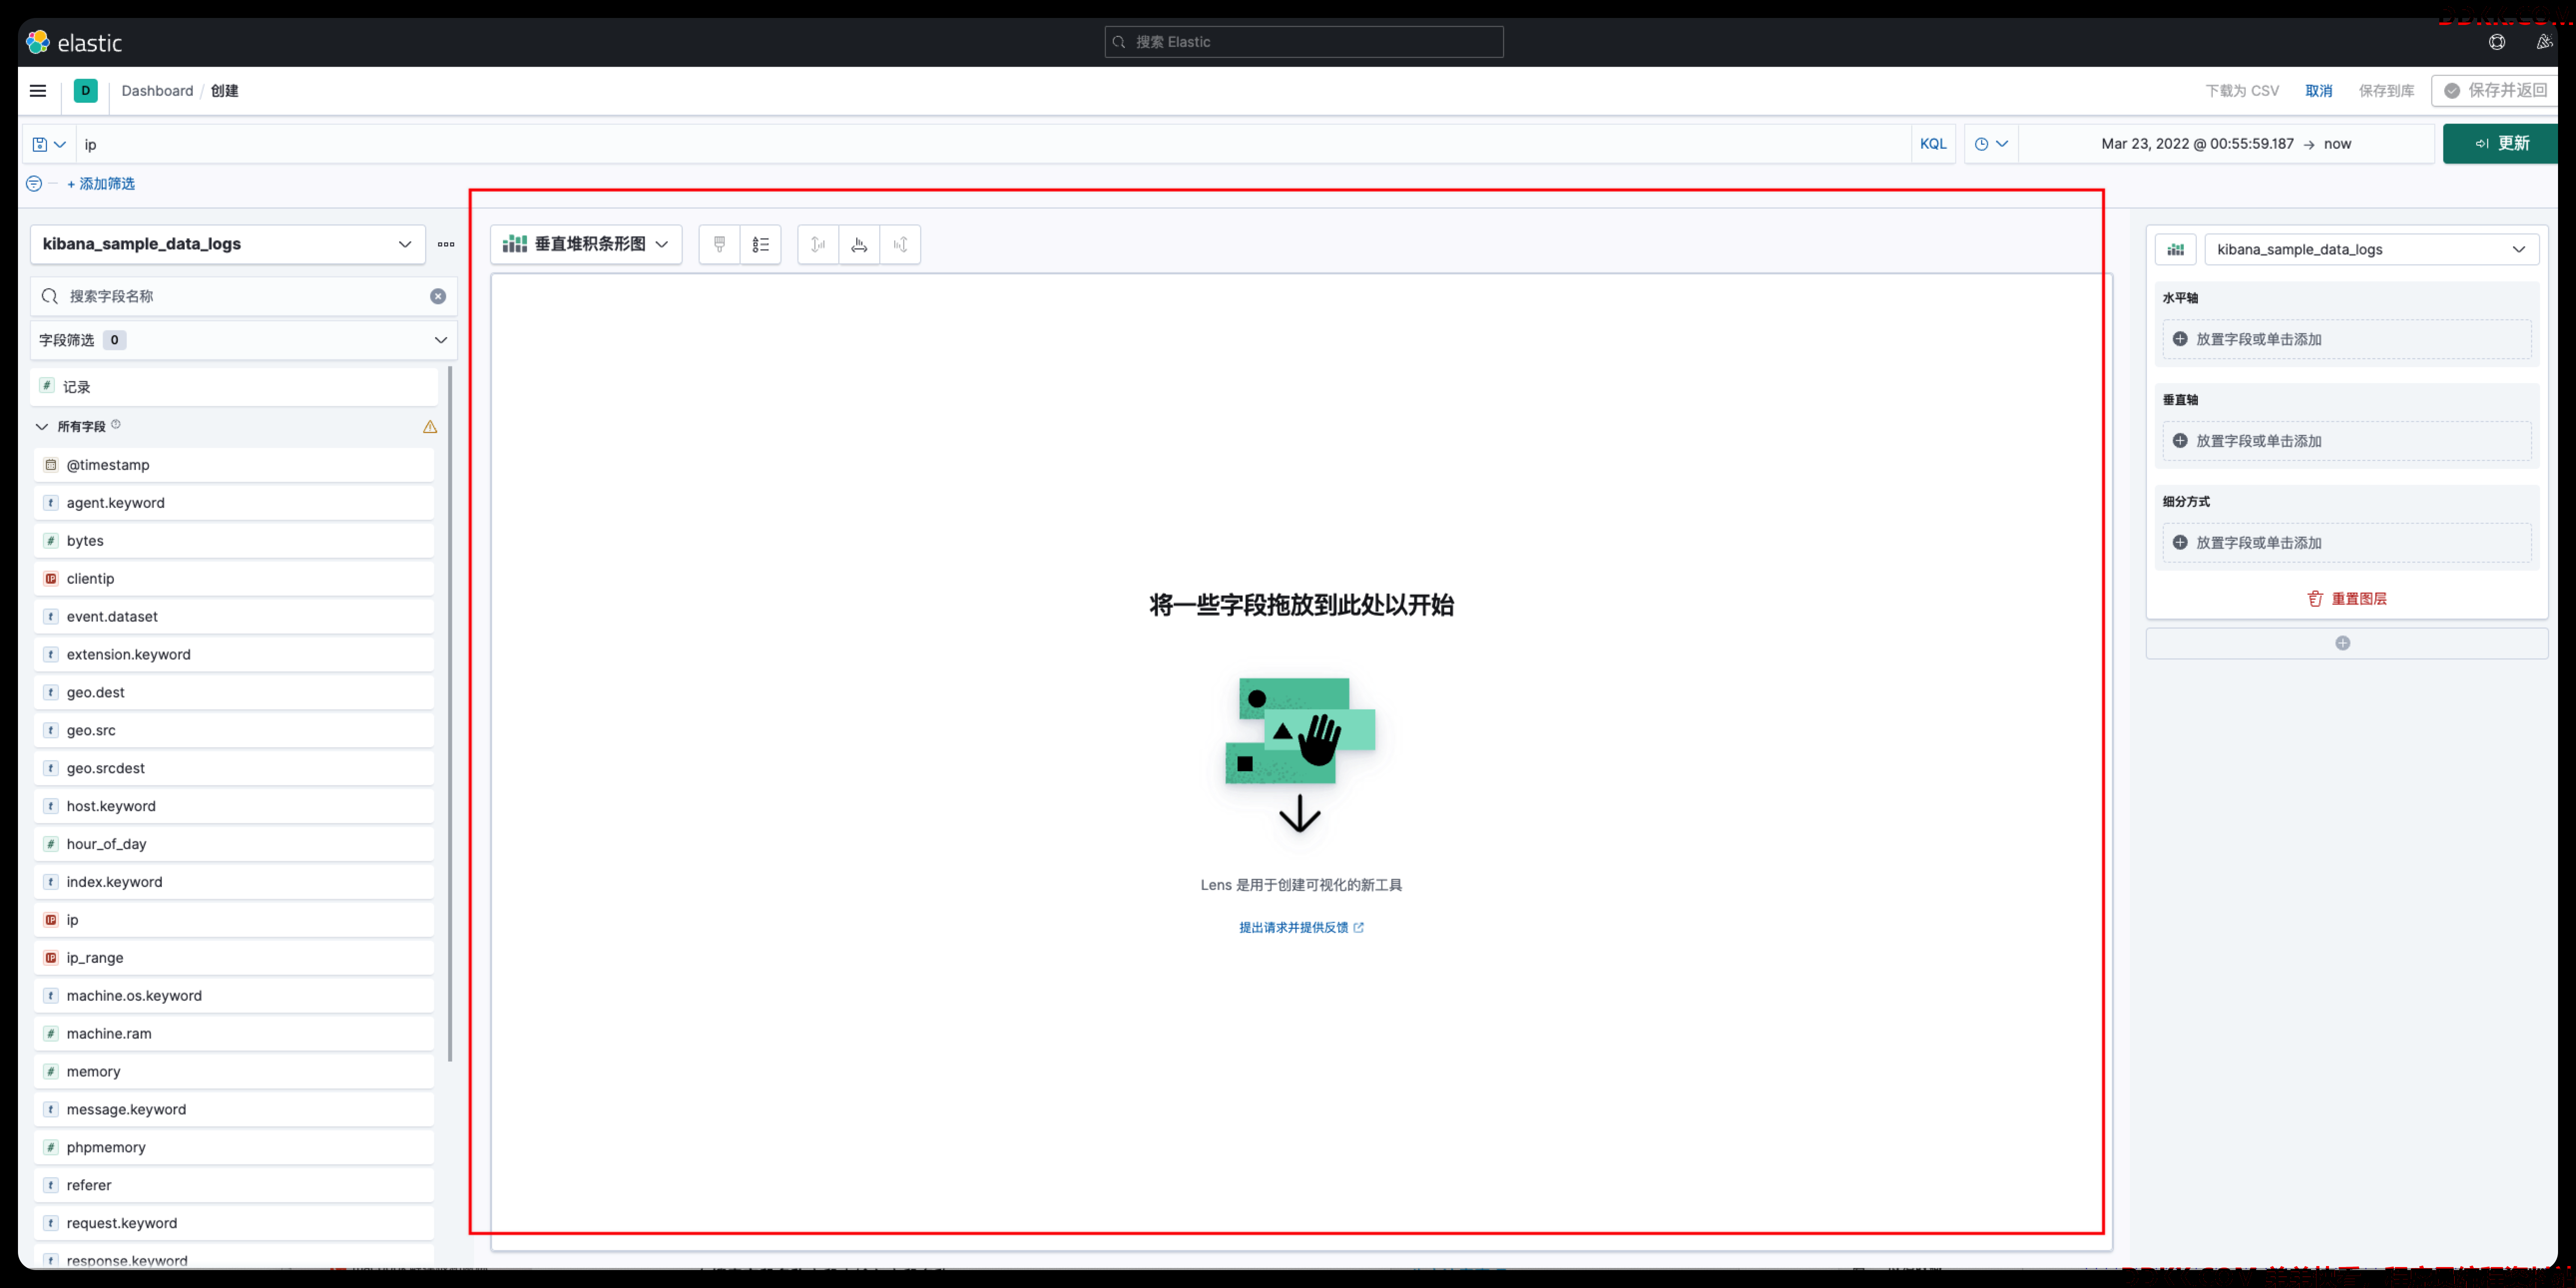
Task: Select the machine.ram field
Action: (234, 1034)
